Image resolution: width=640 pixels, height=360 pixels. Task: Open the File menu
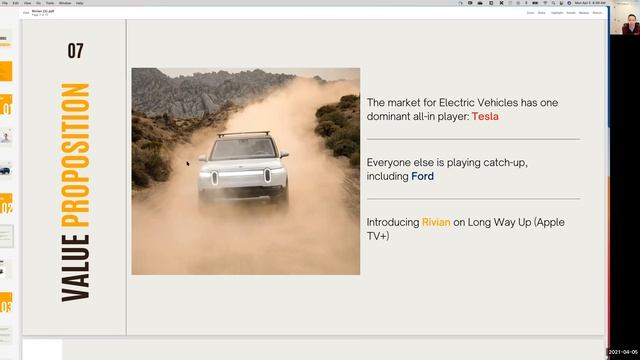pos(5,3)
